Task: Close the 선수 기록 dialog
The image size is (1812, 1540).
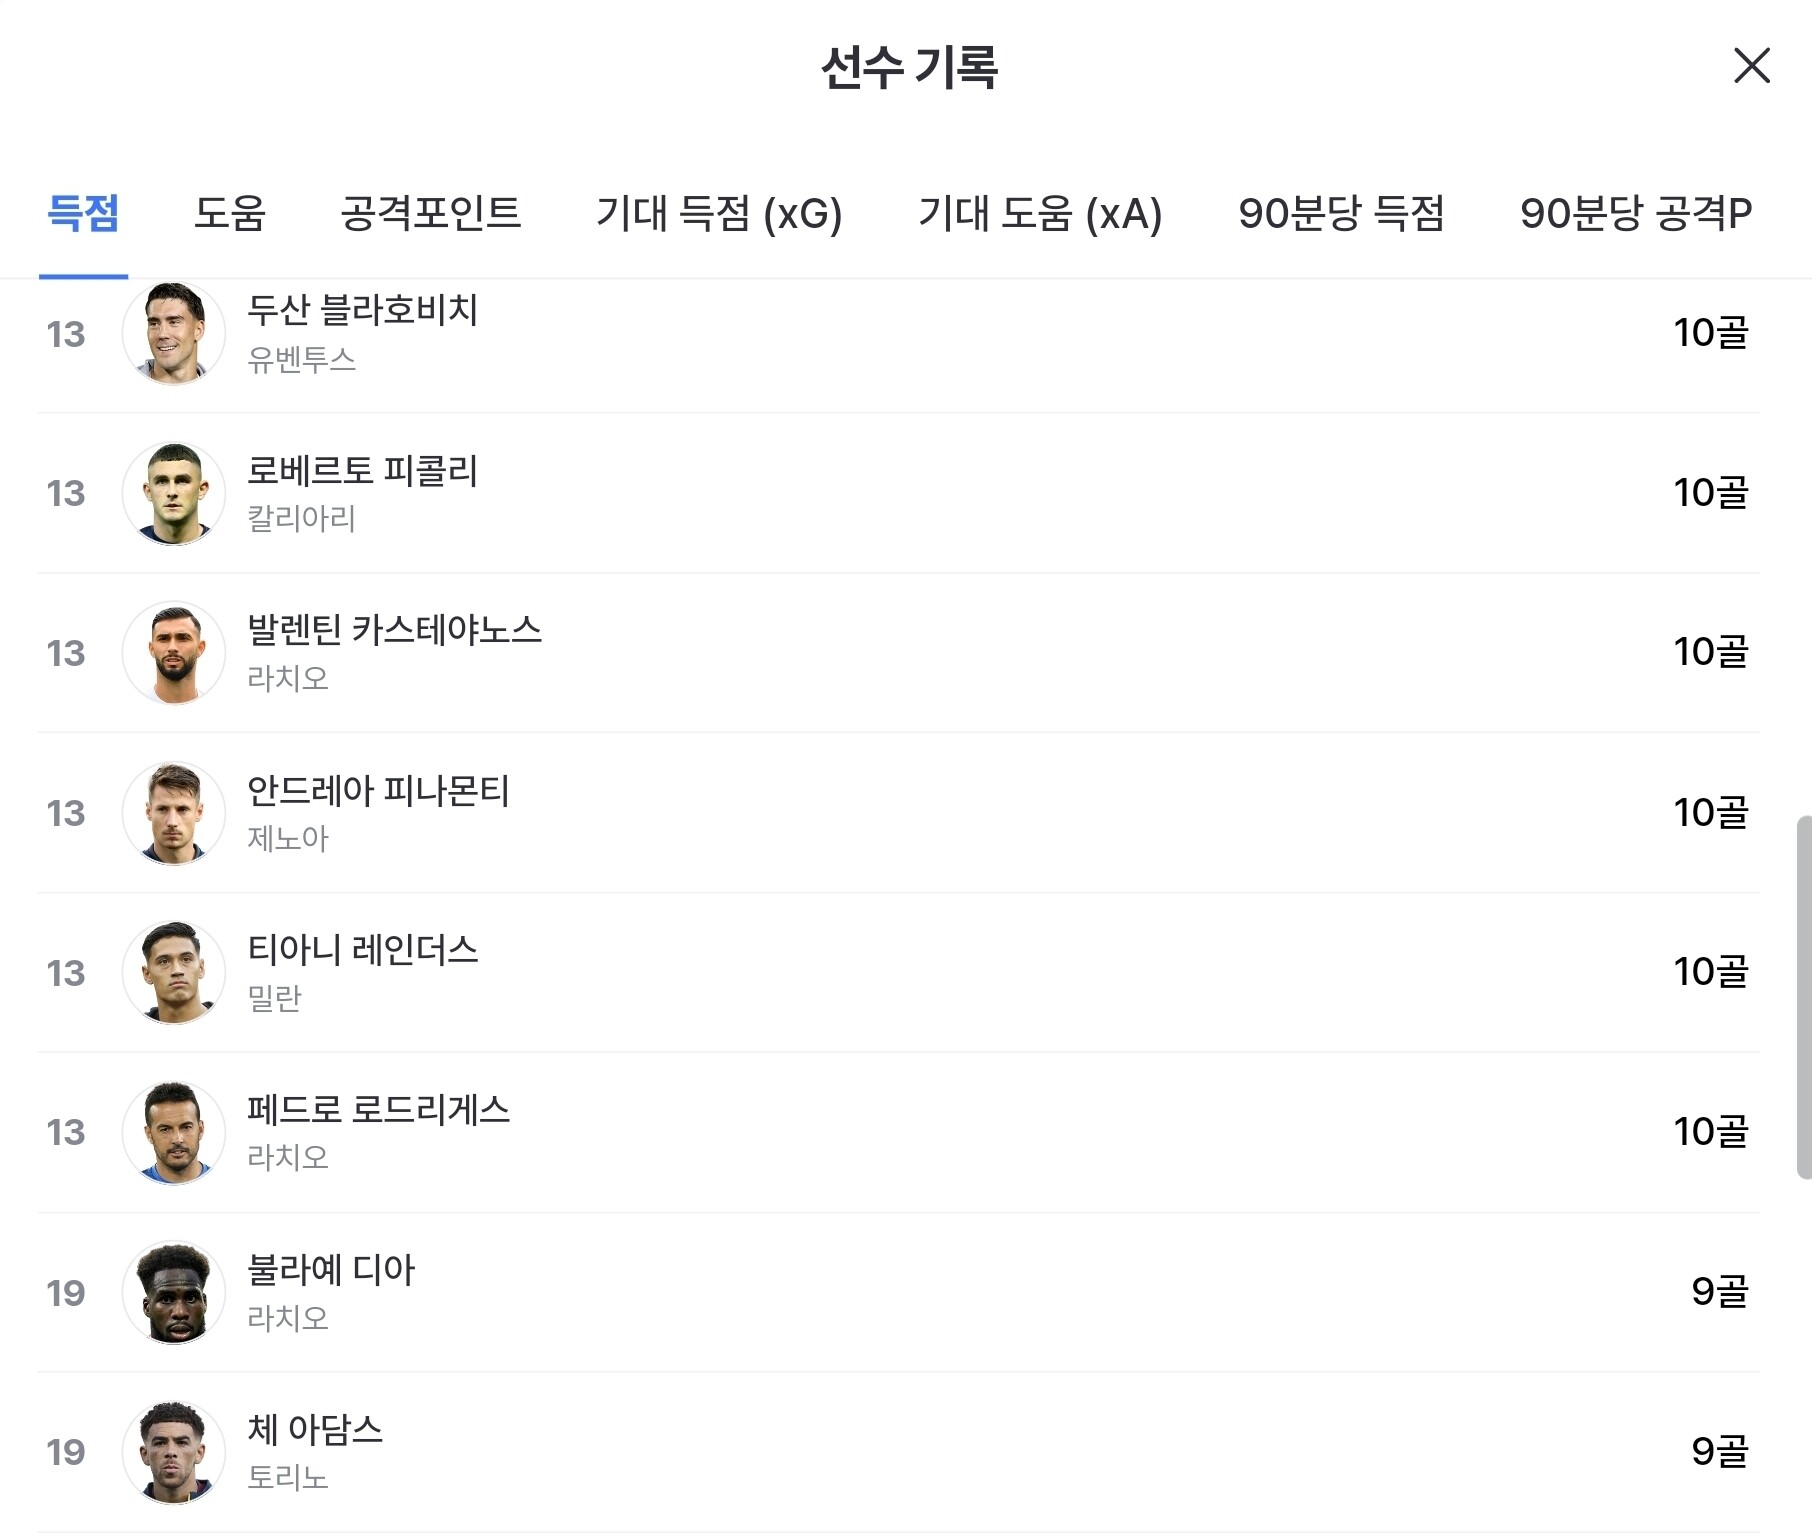Action: point(1751,66)
